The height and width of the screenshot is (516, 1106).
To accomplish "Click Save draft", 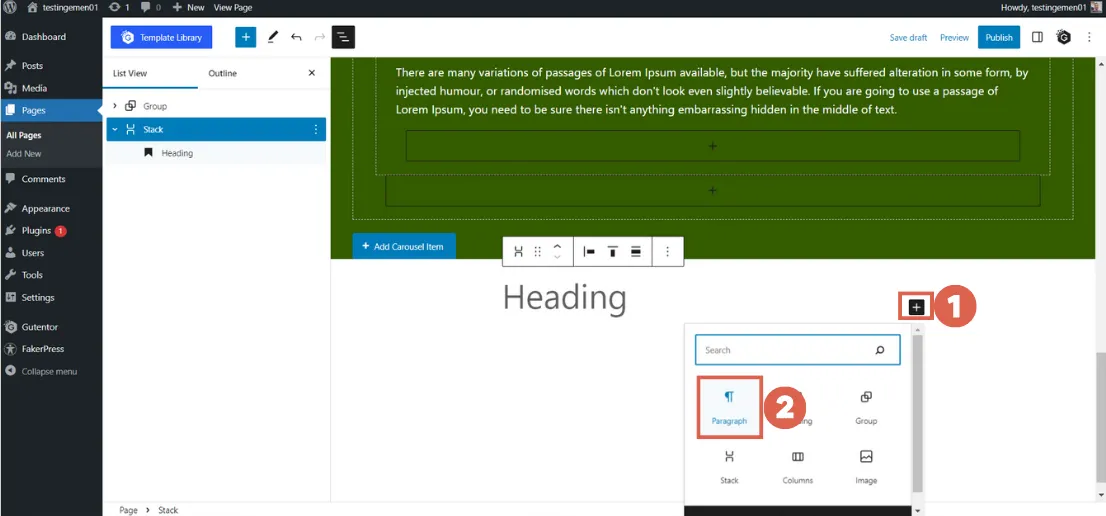I will 908,37.
